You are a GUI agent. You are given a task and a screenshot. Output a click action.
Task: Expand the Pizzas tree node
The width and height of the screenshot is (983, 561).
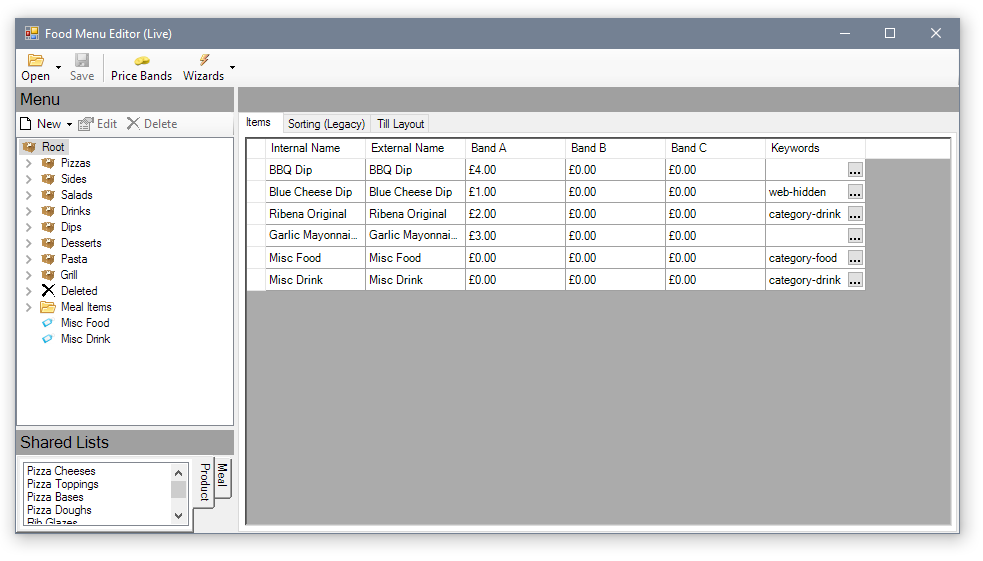[28, 163]
